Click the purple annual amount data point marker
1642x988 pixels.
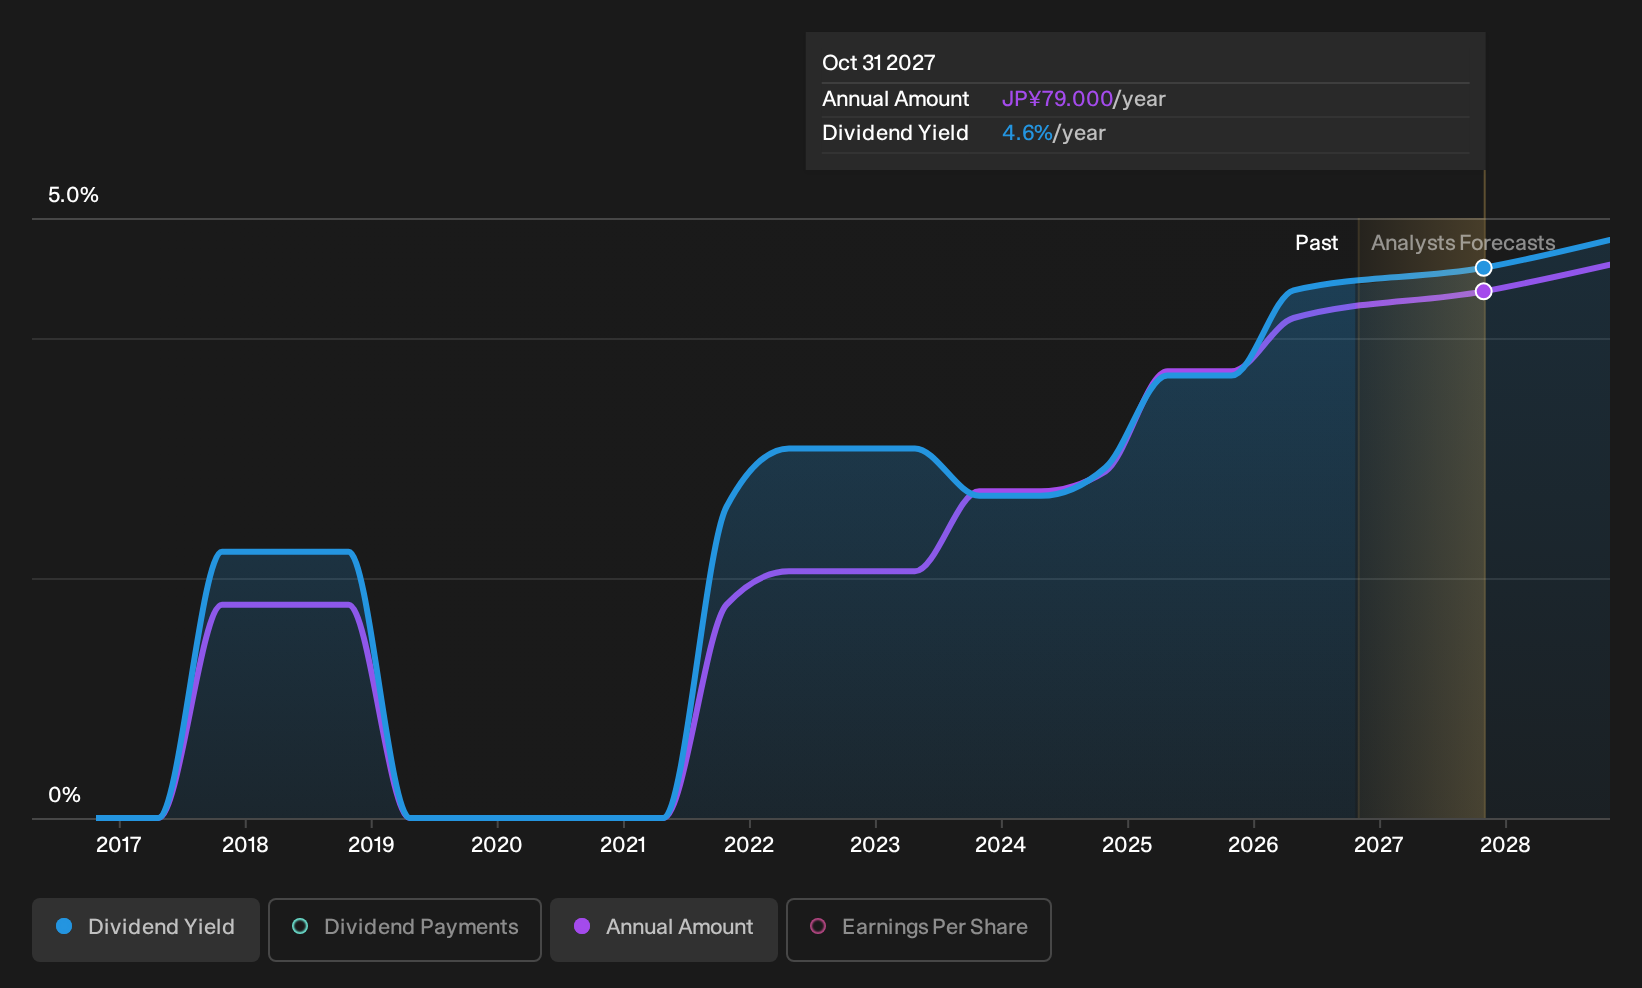[1484, 291]
